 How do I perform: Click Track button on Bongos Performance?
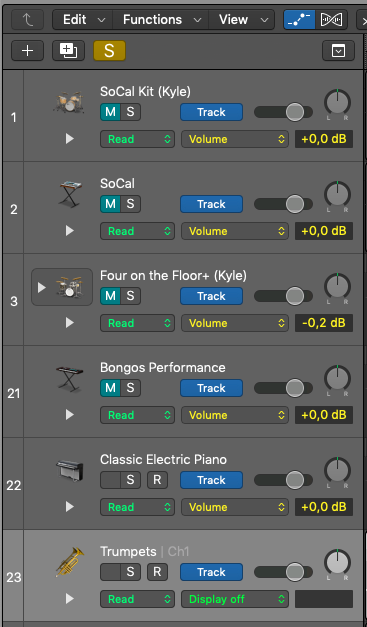point(211,388)
